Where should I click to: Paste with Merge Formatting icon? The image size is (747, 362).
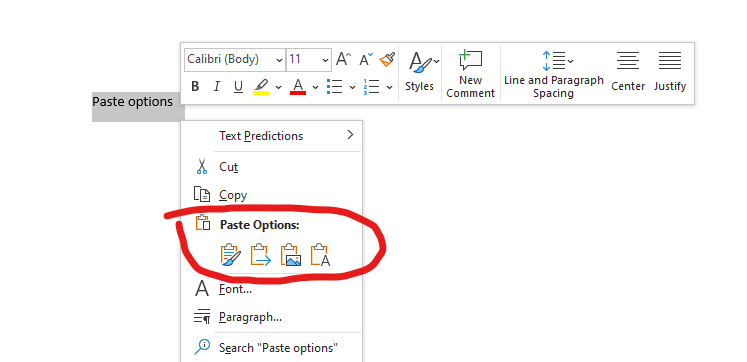[x=261, y=255]
